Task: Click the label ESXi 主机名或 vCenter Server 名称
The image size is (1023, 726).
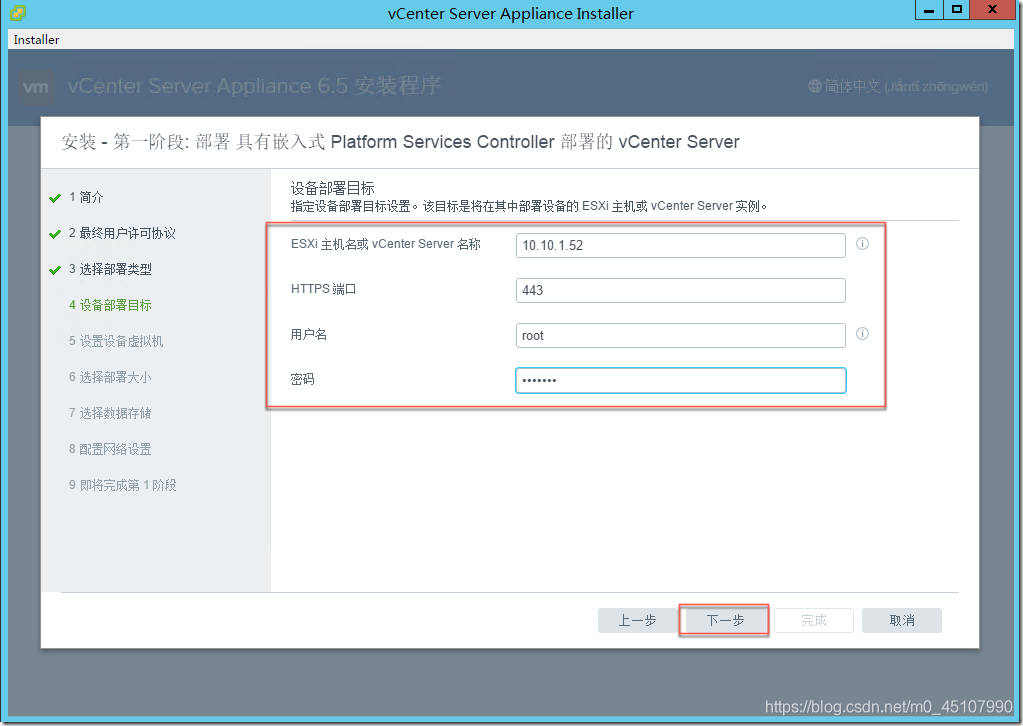Action: (x=386, y=244)
